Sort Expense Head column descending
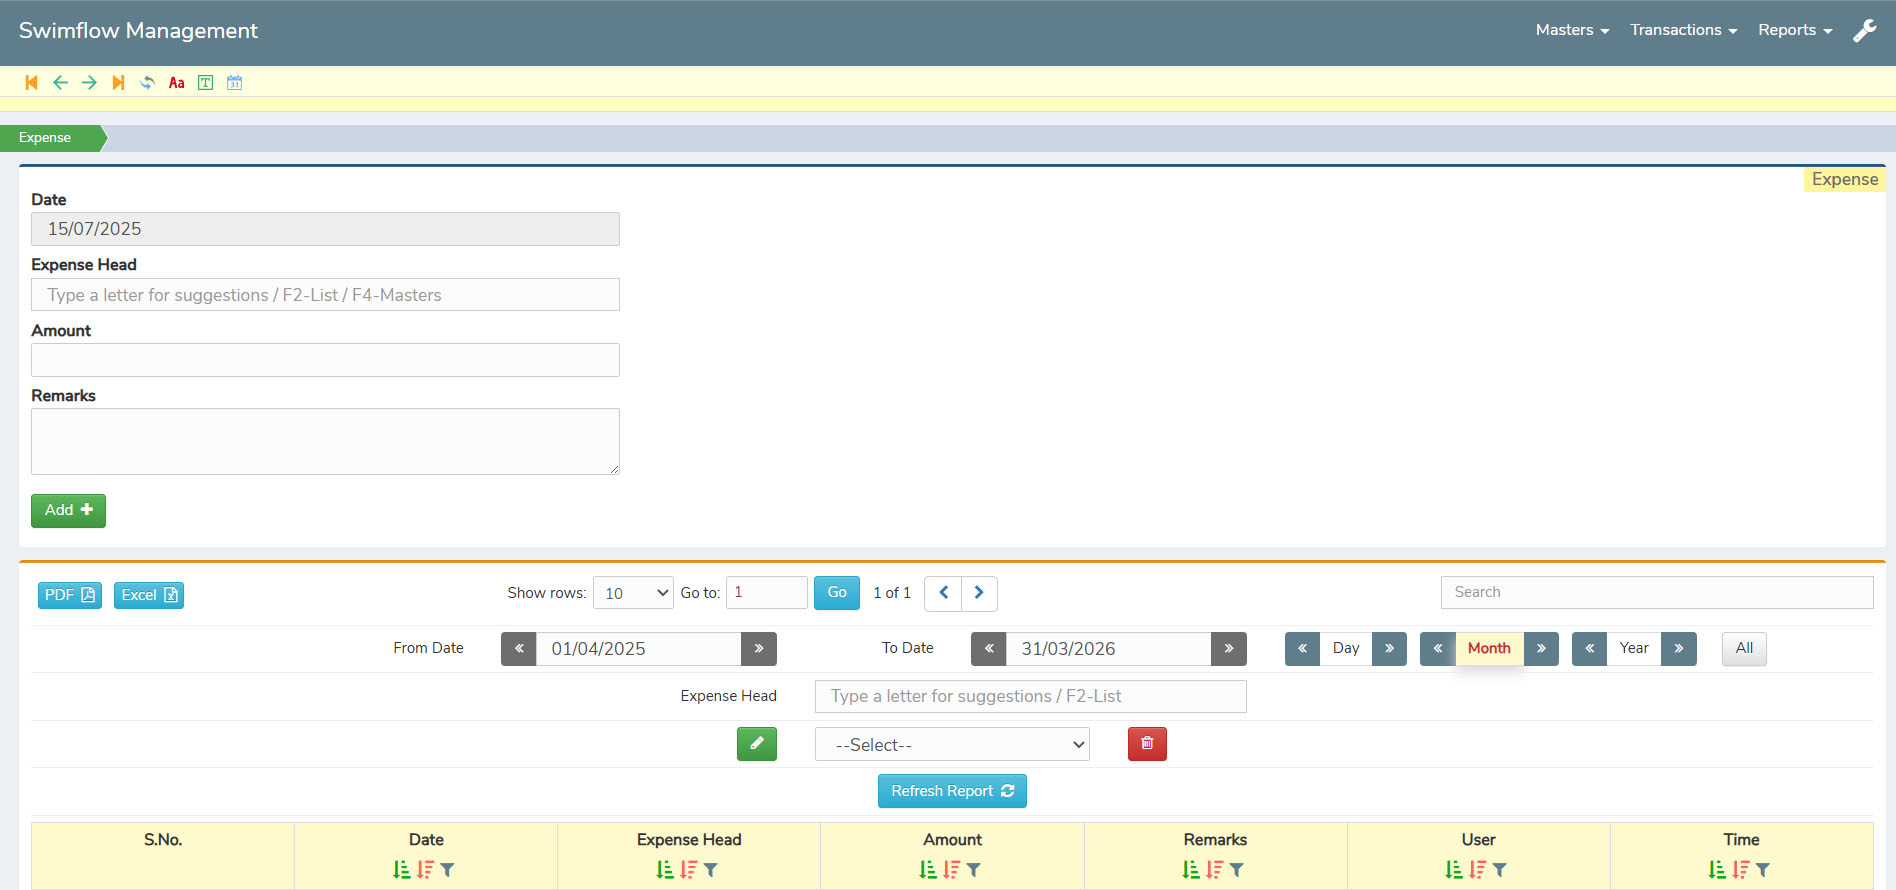Screen dimensions: 1896x890 (x=688, y=870)
